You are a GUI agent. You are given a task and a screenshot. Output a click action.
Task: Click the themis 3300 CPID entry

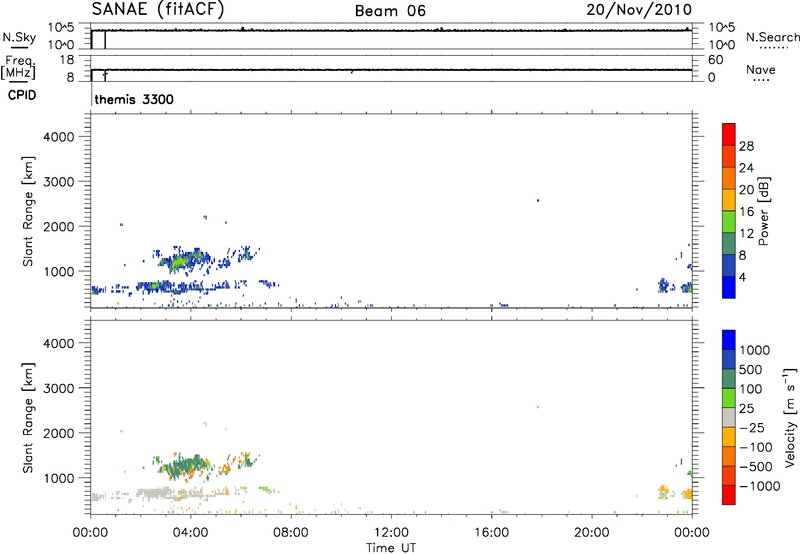tap(134, 99)
